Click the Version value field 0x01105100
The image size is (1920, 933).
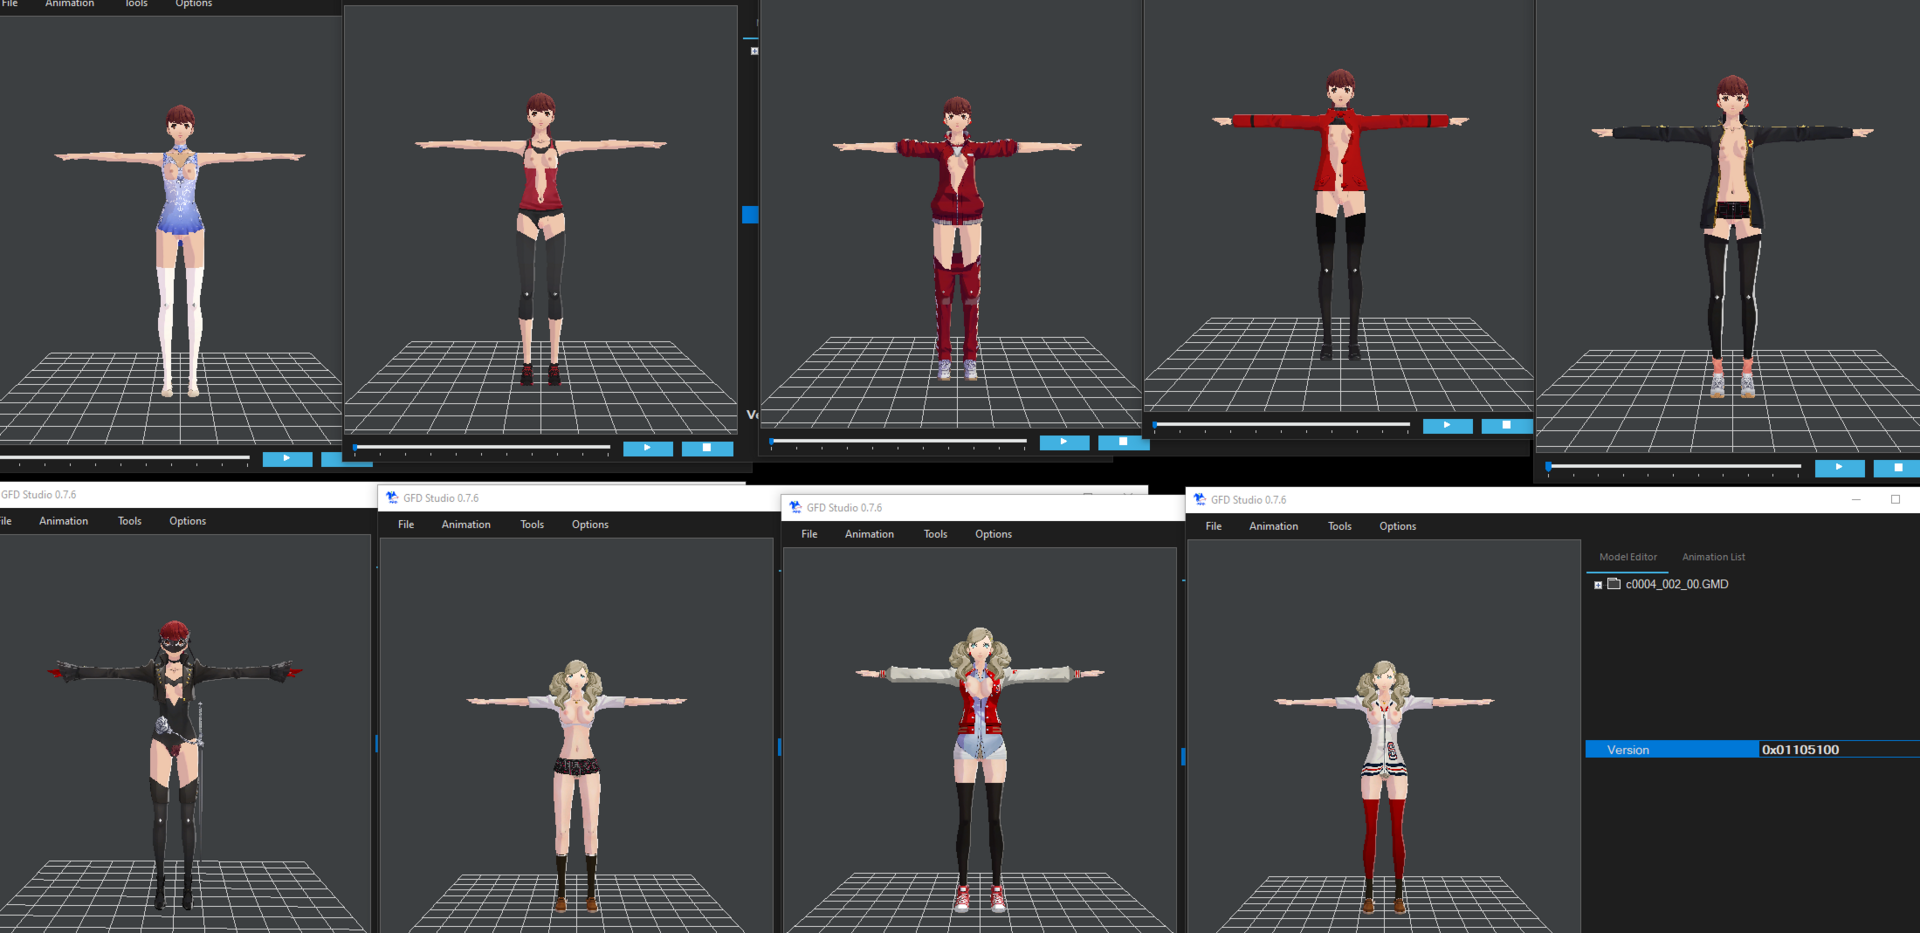(x=1839, y=749)
